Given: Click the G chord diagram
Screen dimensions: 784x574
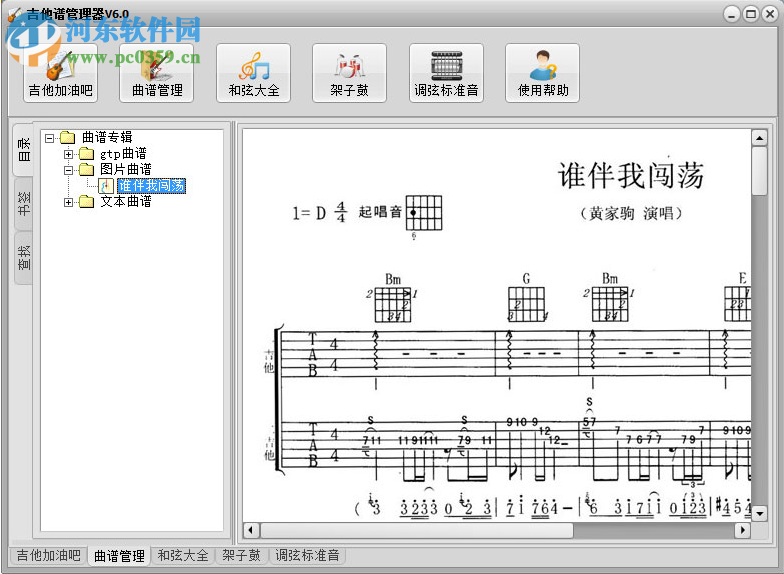Looking at the screenshot, I should [x=527, y=304].
